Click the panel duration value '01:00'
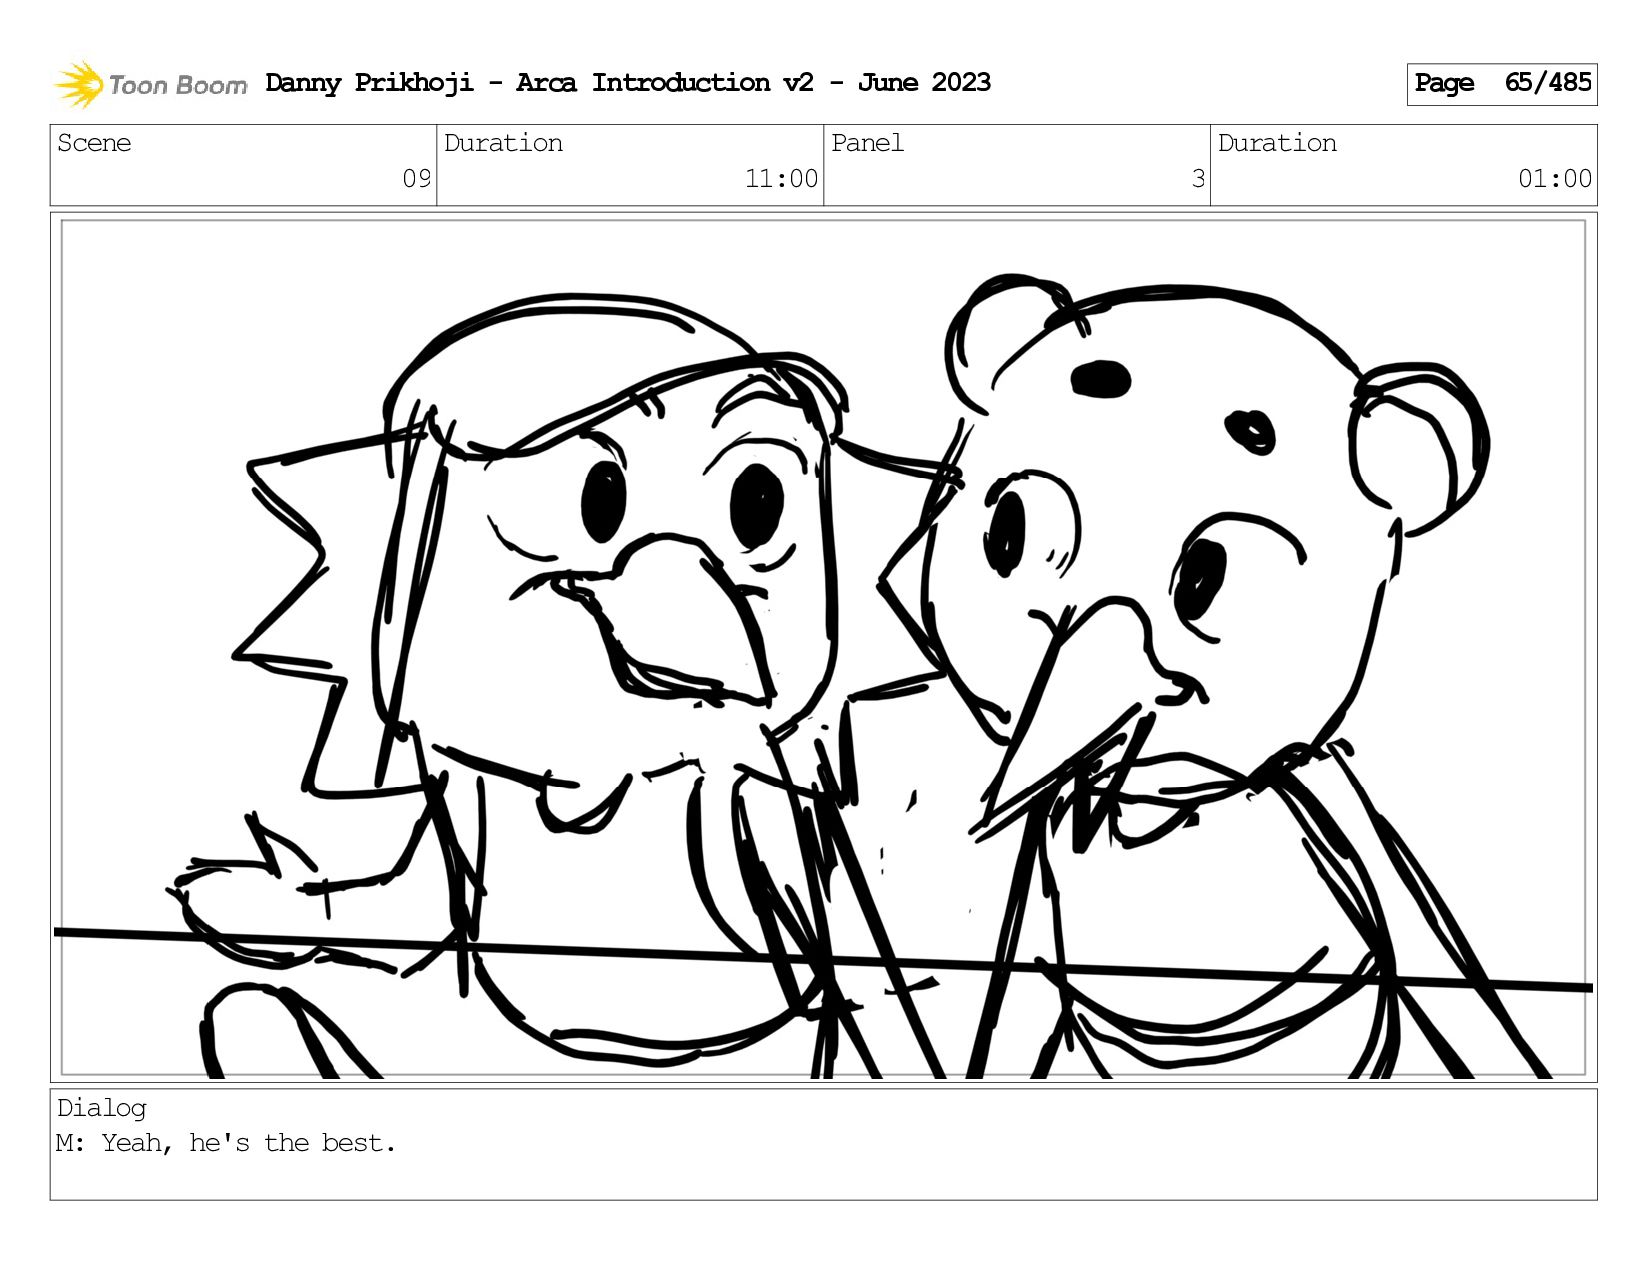This screenshot has height=1275, width=1650. coord(1555,179)
